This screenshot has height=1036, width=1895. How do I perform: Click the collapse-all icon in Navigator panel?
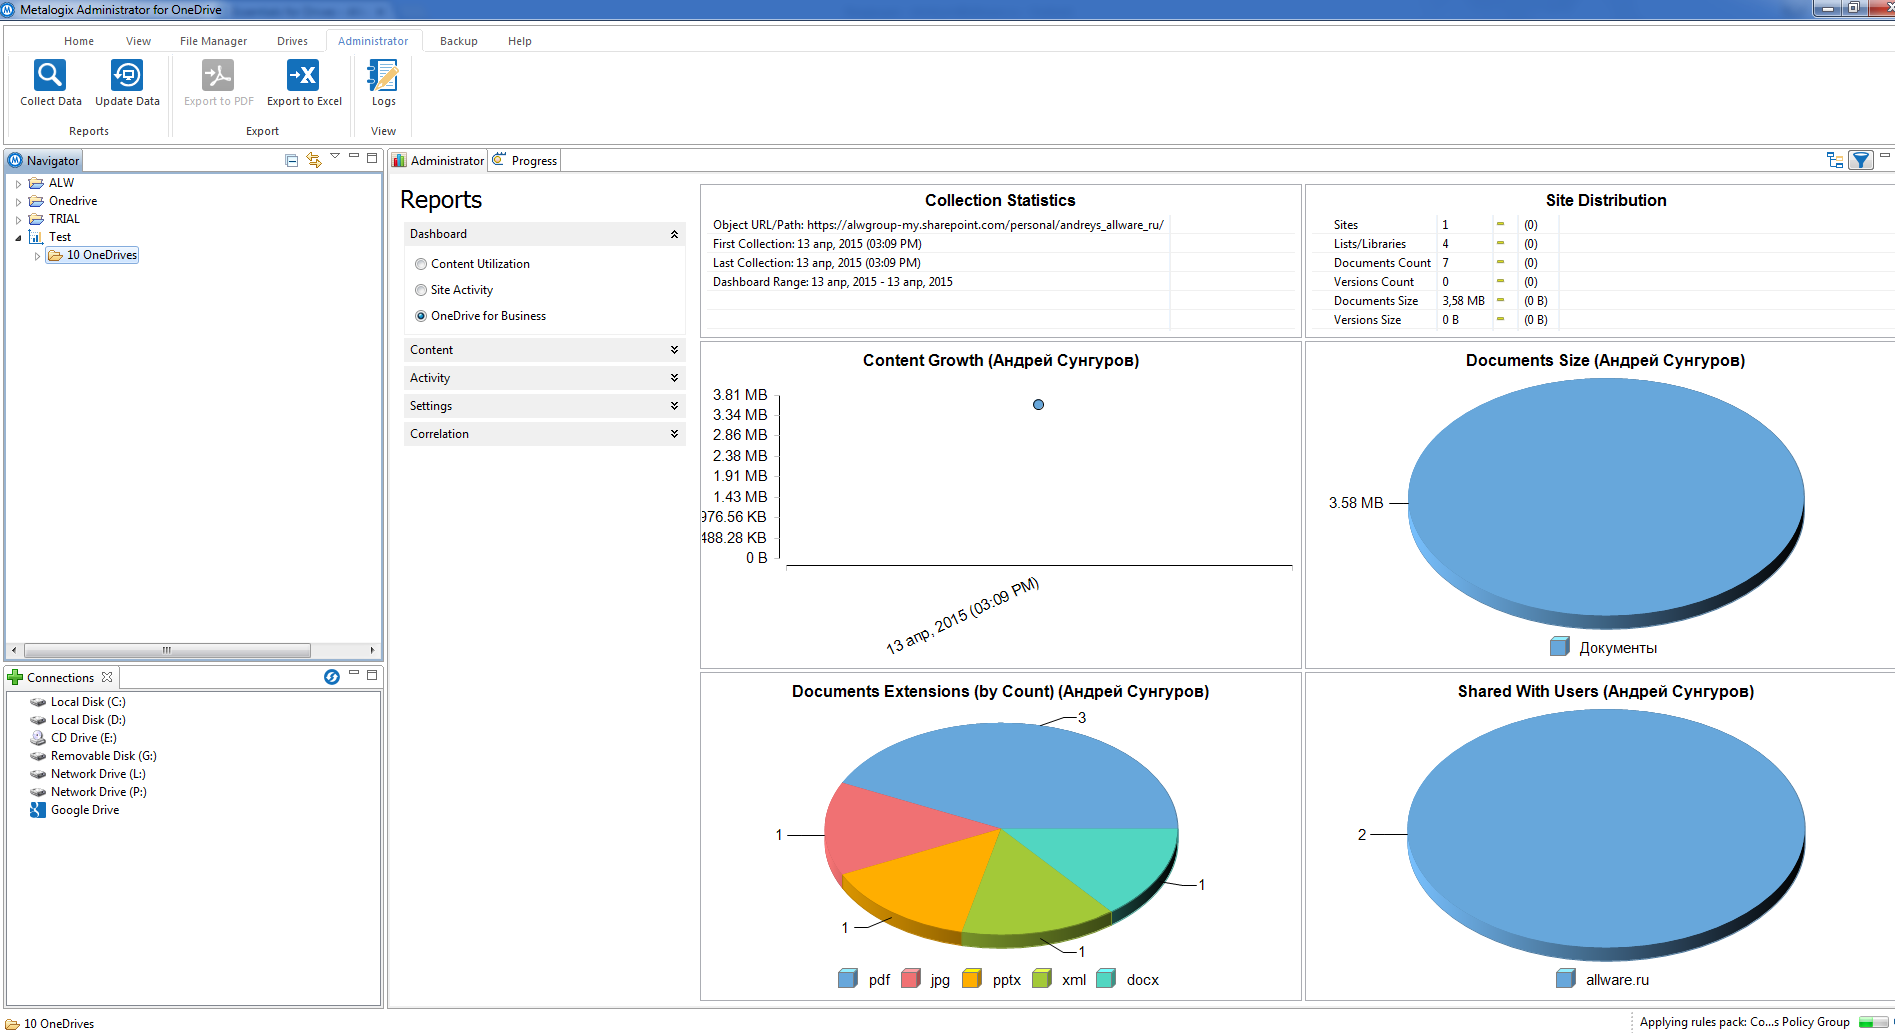coord(292,160)
